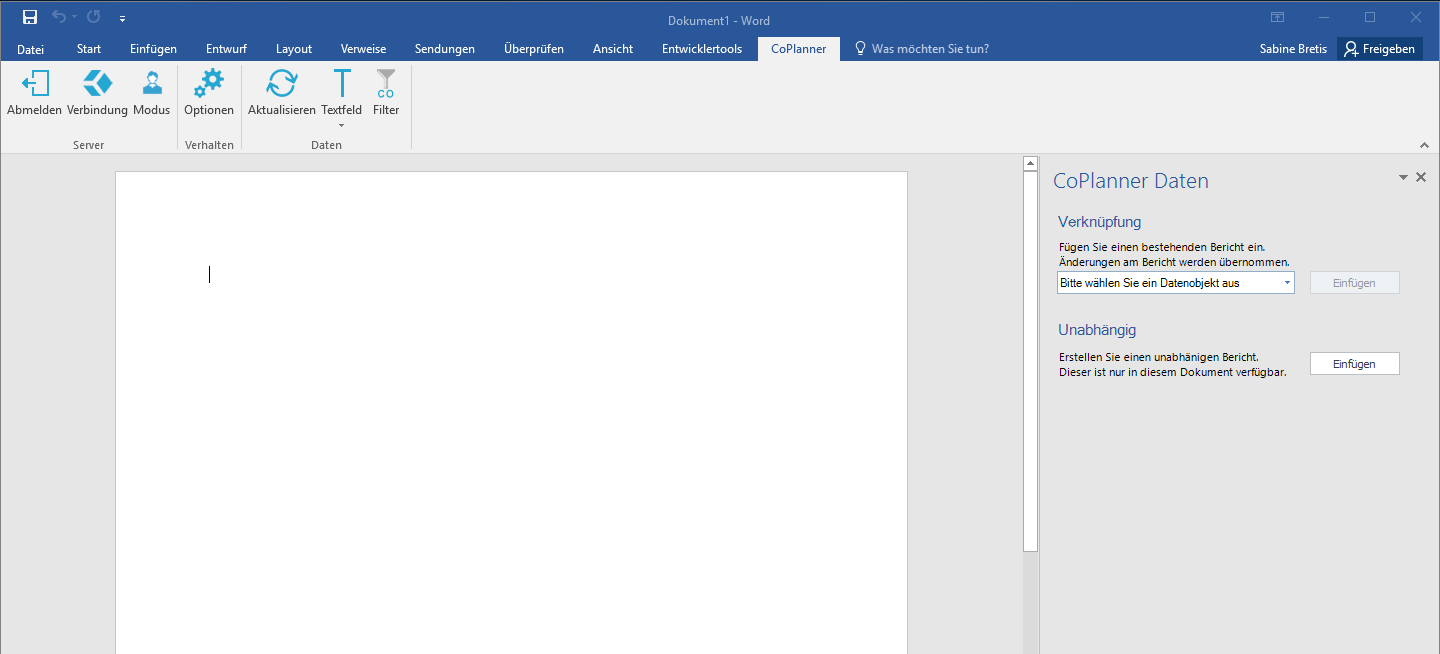This screenshot has width=1440, height=654.
Task: Click the 'Was möchten Sie tun?' search box
Action: pyautogui.click(x=930, y=49)
